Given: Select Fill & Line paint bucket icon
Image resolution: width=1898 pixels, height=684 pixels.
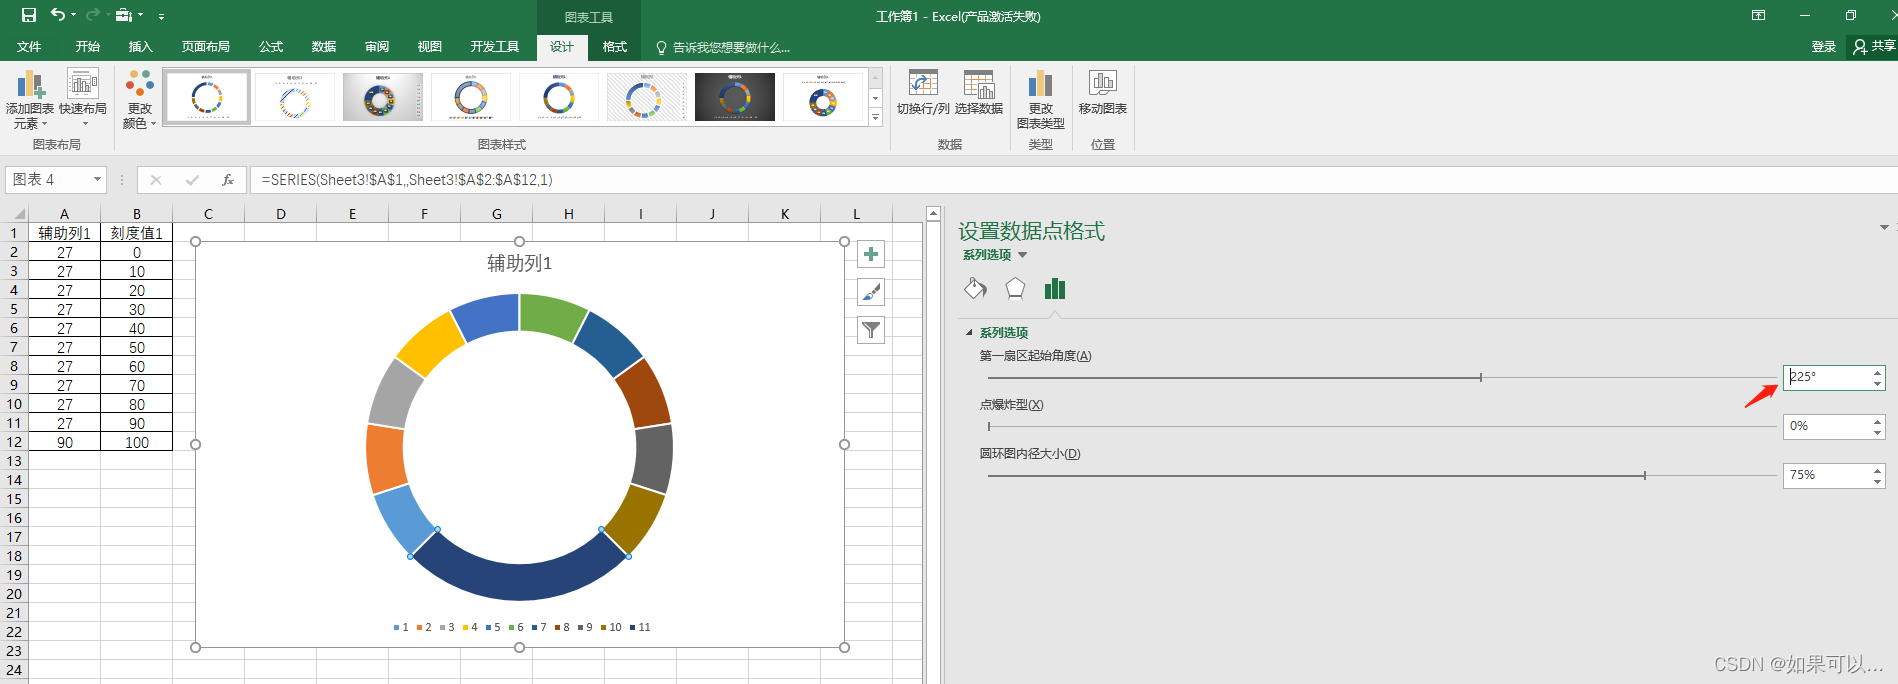Looking at the screenshot, I should [975, 289].
